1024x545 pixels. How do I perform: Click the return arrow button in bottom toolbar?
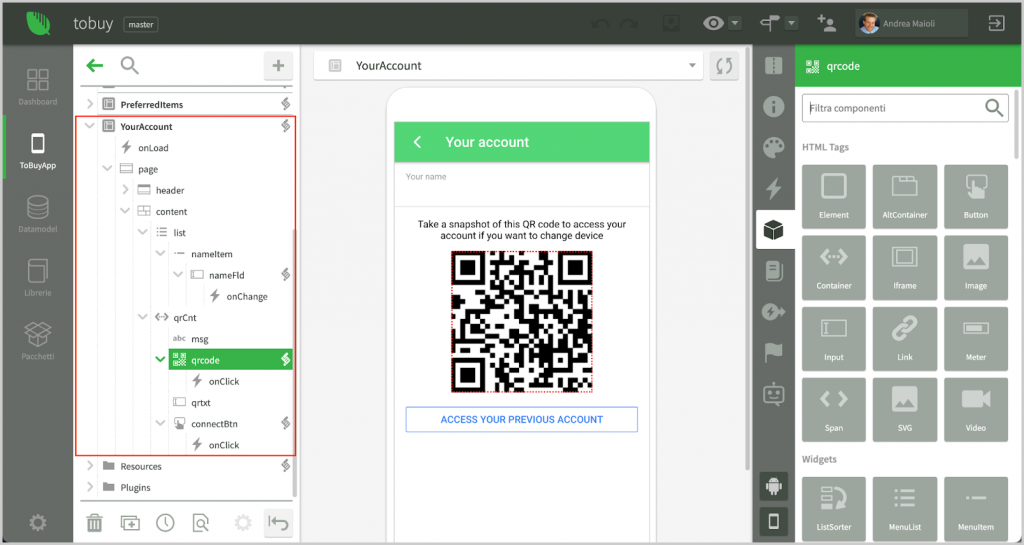point(278,522)
